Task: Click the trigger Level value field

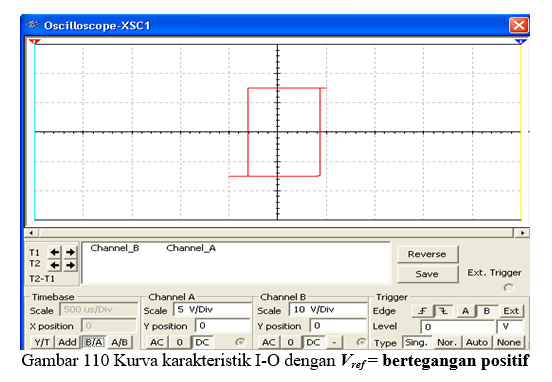Action: coord(458,327)
